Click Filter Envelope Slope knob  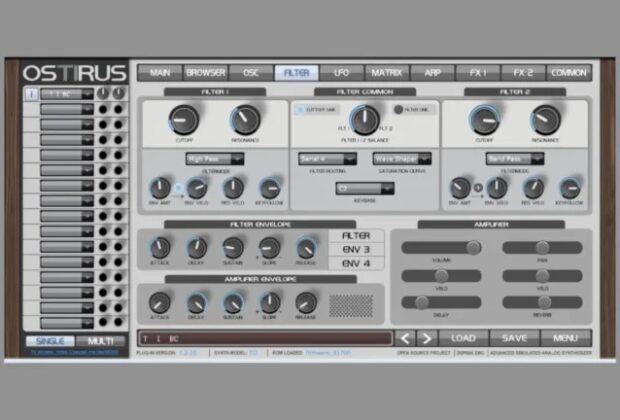pyautogui.click(x=270, y=248)
